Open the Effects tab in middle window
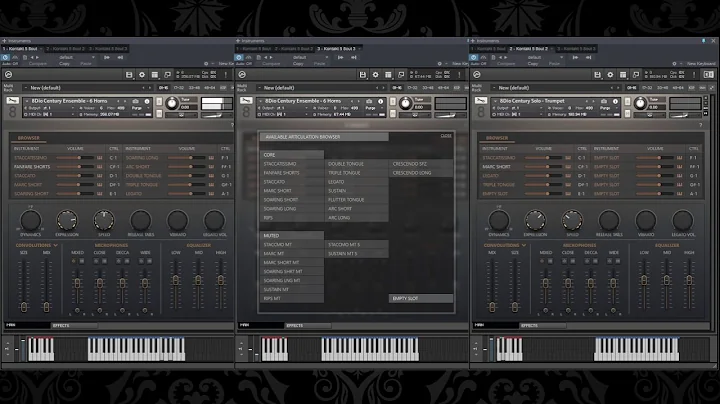 pyautogui.click(x=307, y=325)
